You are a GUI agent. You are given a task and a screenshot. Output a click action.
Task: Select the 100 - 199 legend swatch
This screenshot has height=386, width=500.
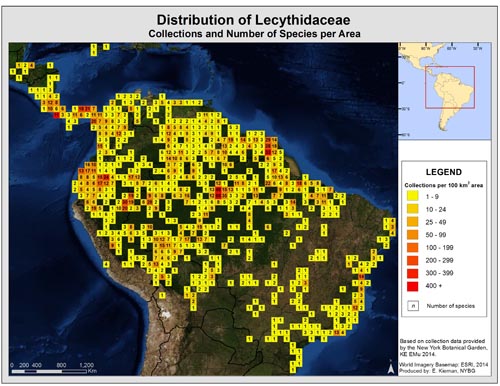pos(412,247)
